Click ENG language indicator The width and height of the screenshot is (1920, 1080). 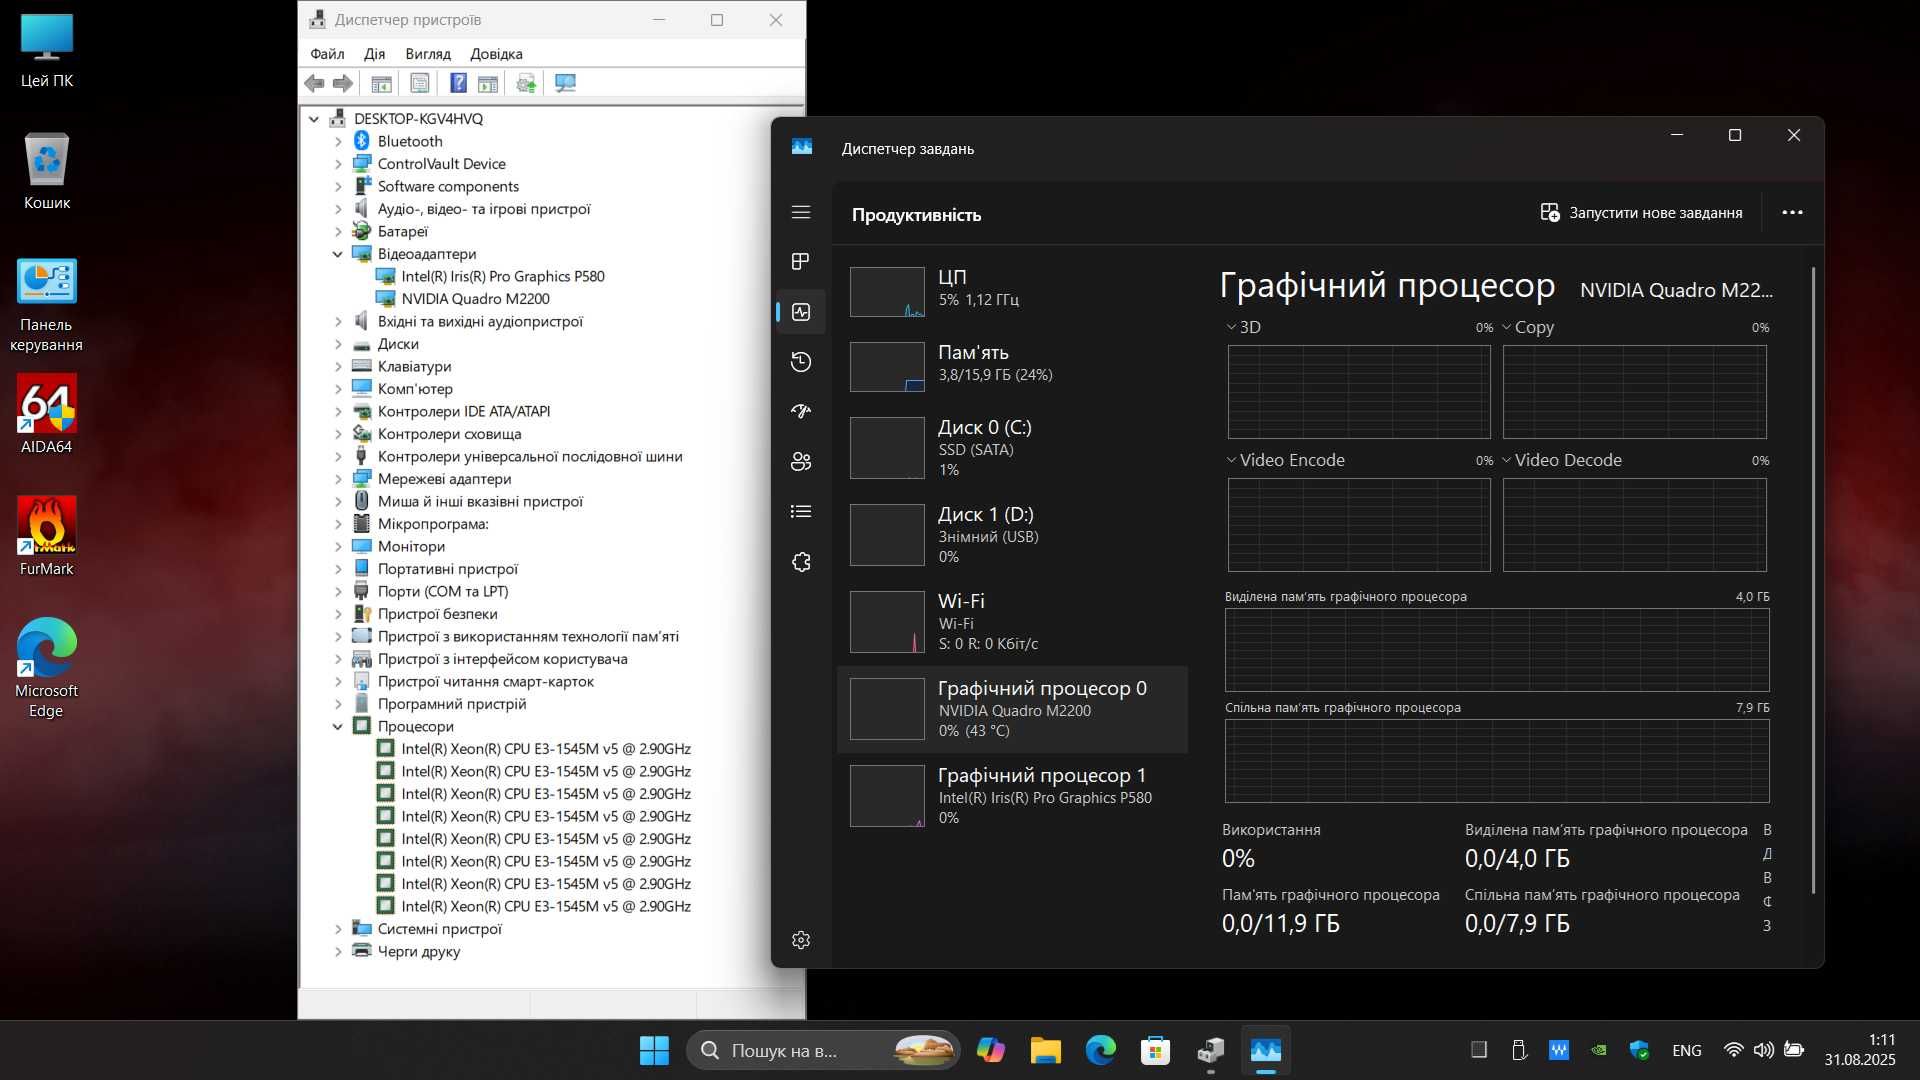(x=1686, y=1050)
